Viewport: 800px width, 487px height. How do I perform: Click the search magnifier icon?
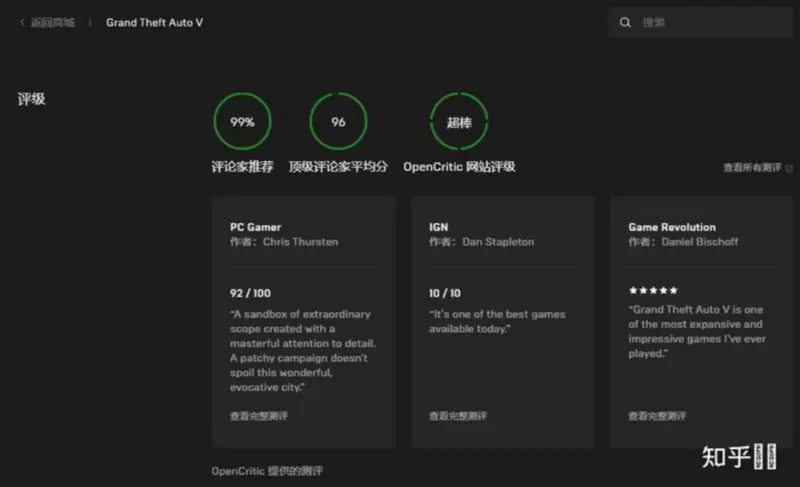click(625, 22)
